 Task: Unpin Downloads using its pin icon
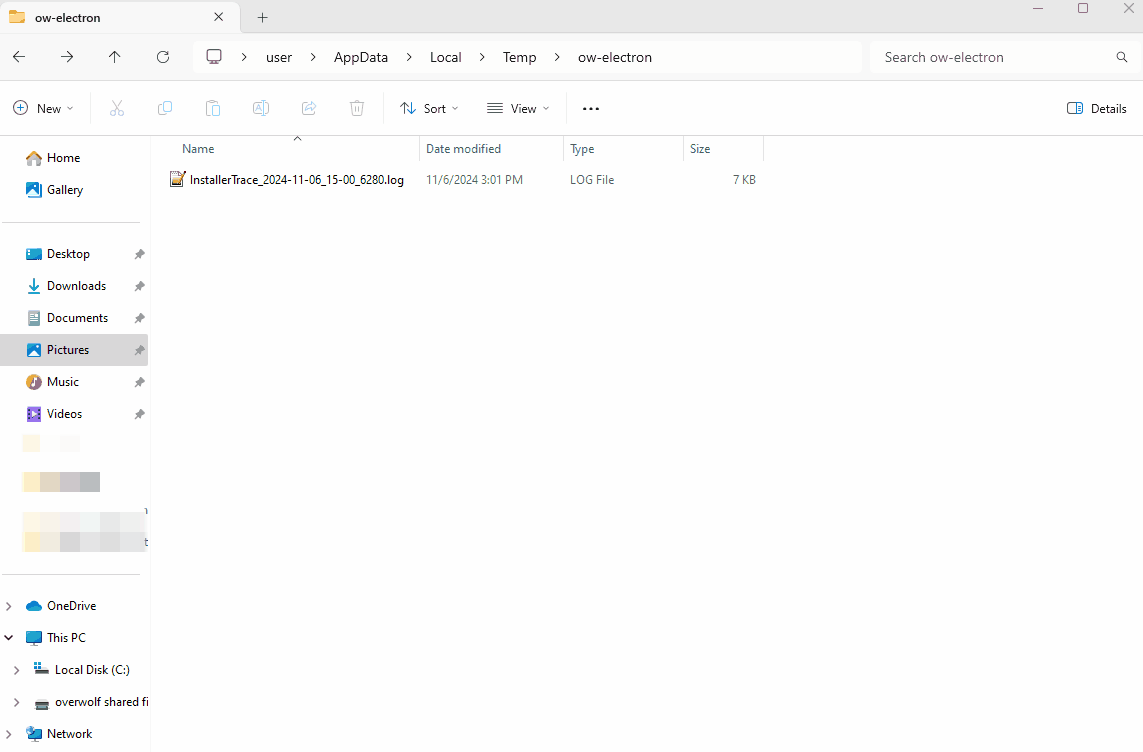click(139, 286)
